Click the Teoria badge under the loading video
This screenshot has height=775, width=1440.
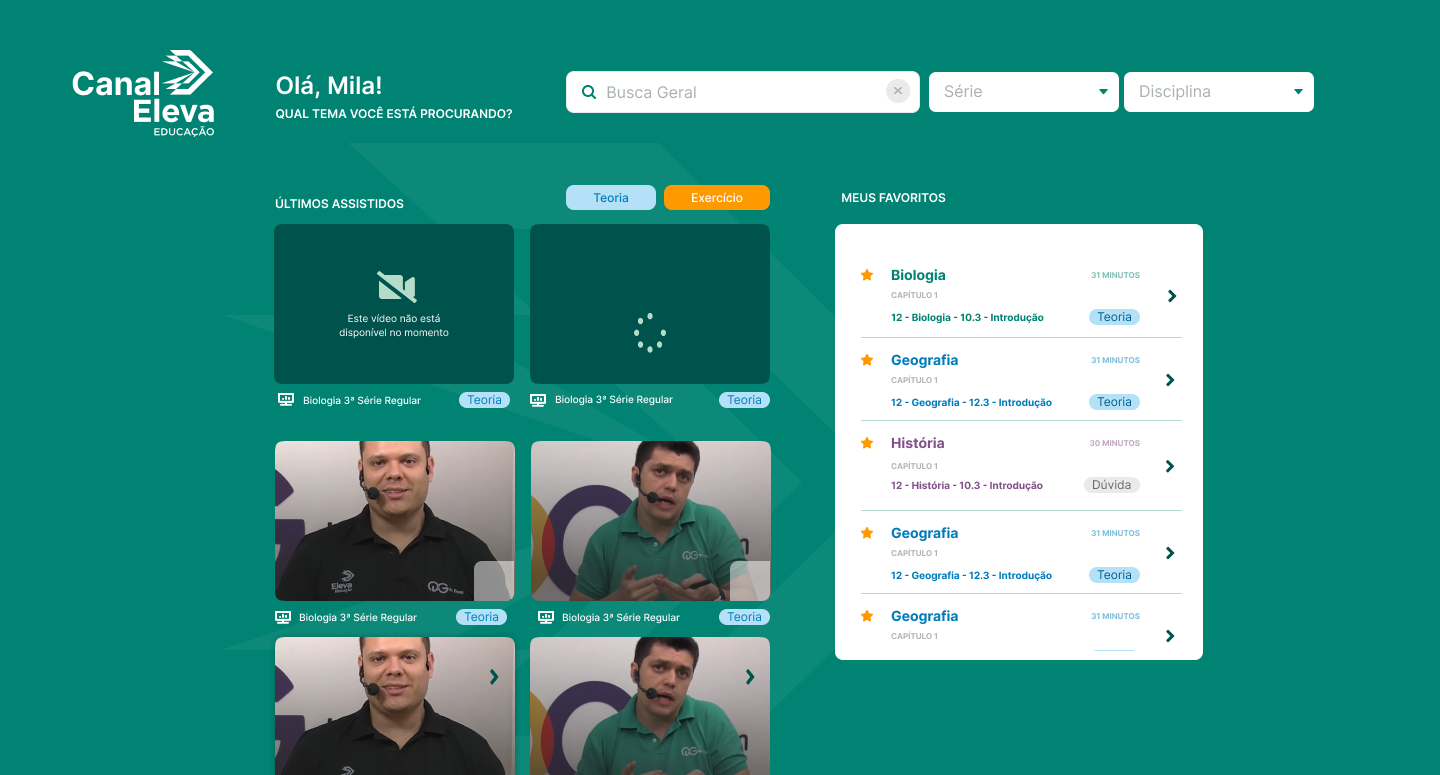click(744, 400)
